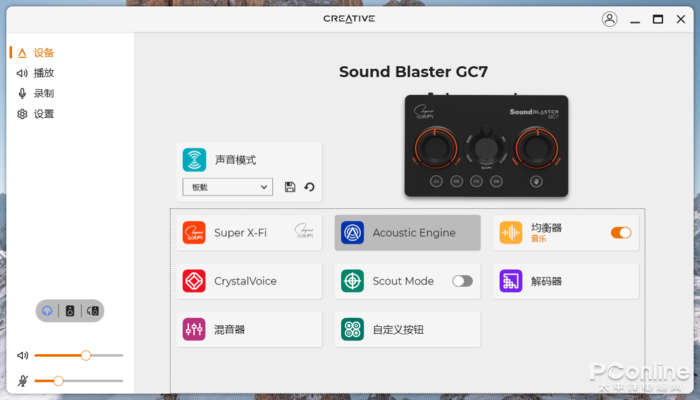Viewport: 700px width, 400px height.
Task: Click the Scout Mode label
Action: coord(403,281)
